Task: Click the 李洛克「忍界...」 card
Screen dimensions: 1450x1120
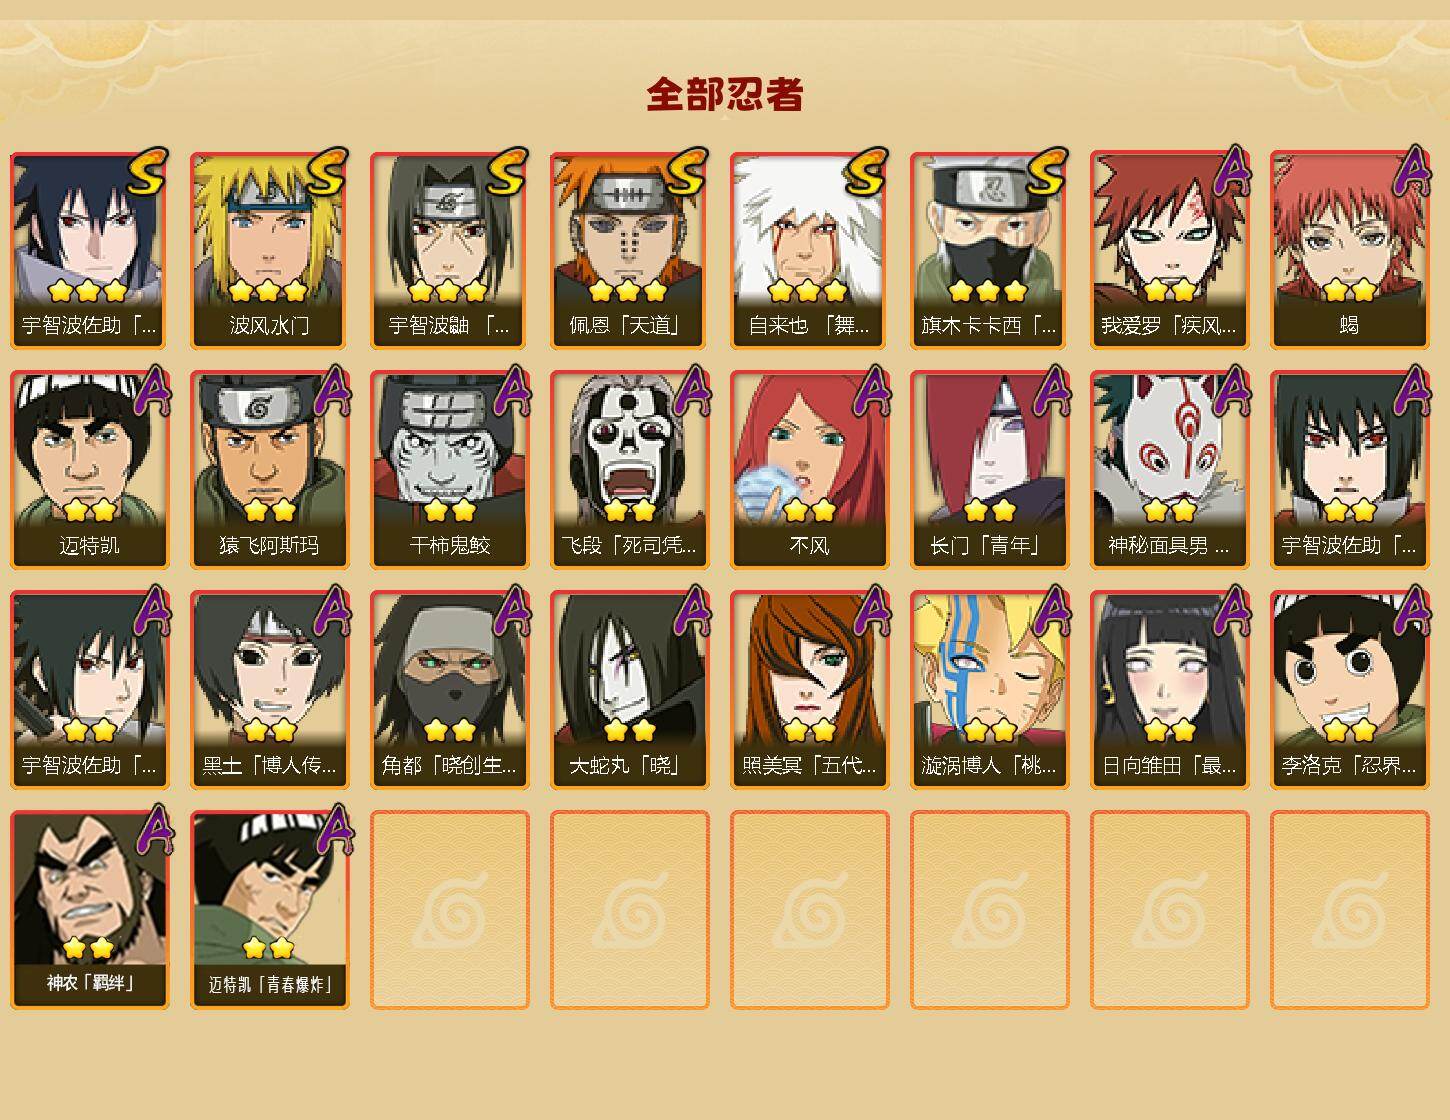Action: [1350, 690]
